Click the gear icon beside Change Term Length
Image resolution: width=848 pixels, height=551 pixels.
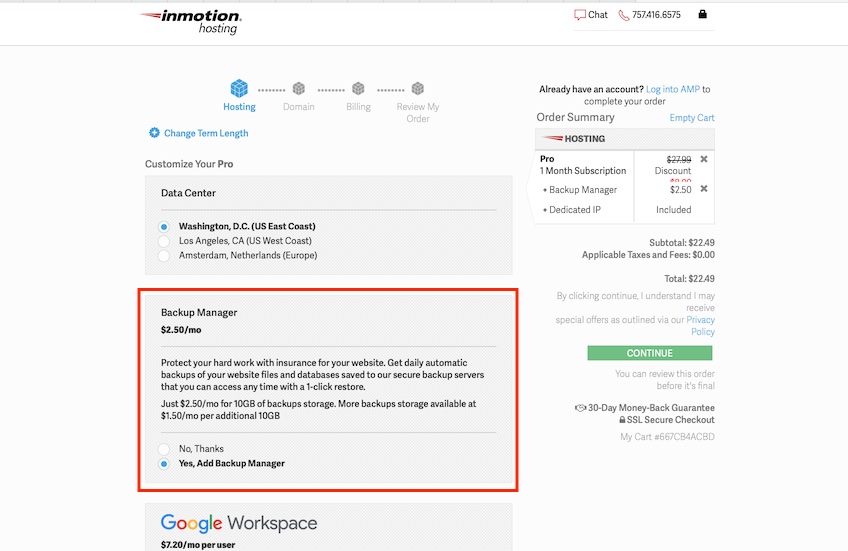click(x=154, y=132)
